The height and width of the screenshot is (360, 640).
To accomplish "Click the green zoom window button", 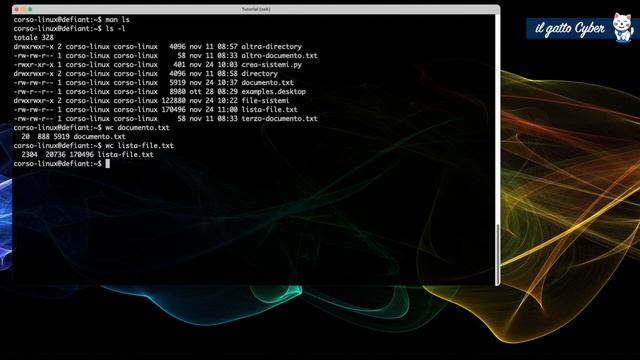I will 30,9.
